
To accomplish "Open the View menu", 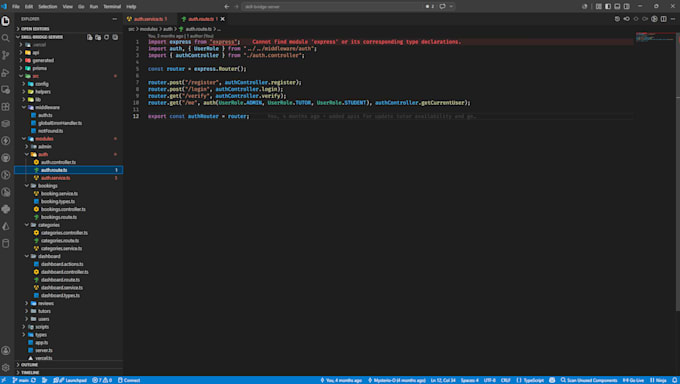I will click(68, 7).
